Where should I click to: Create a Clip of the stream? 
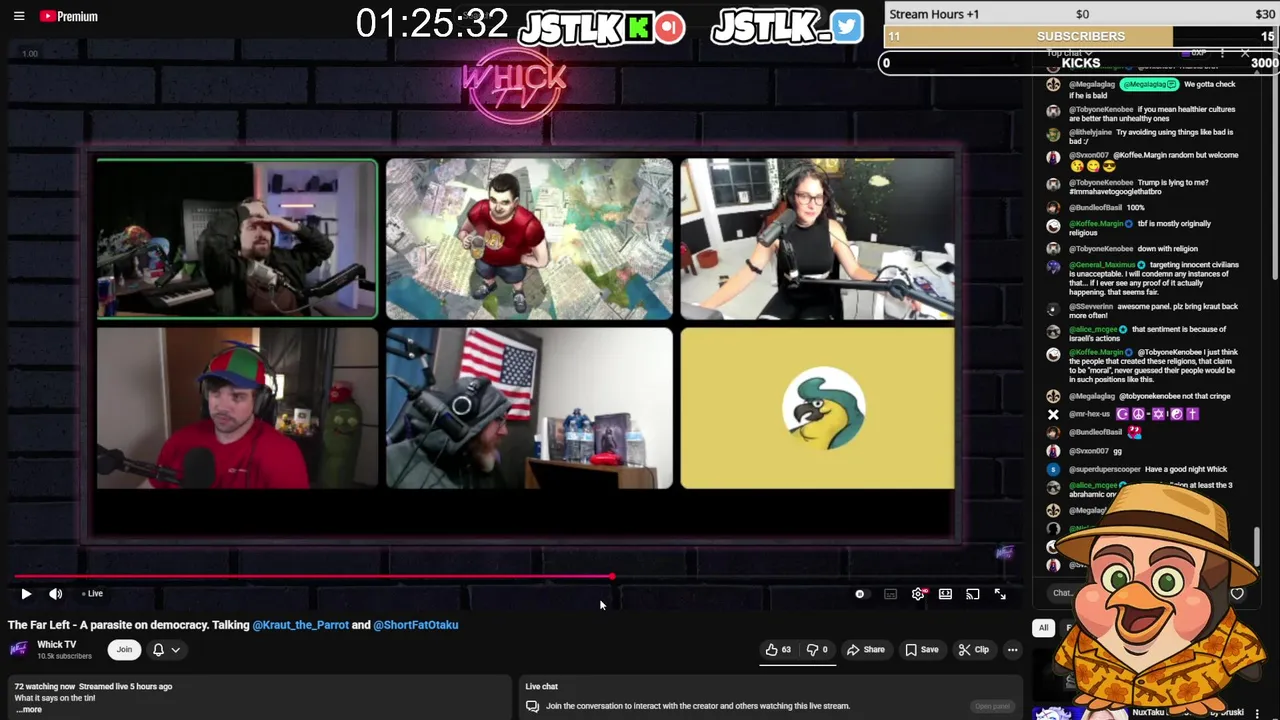point(973,650)
